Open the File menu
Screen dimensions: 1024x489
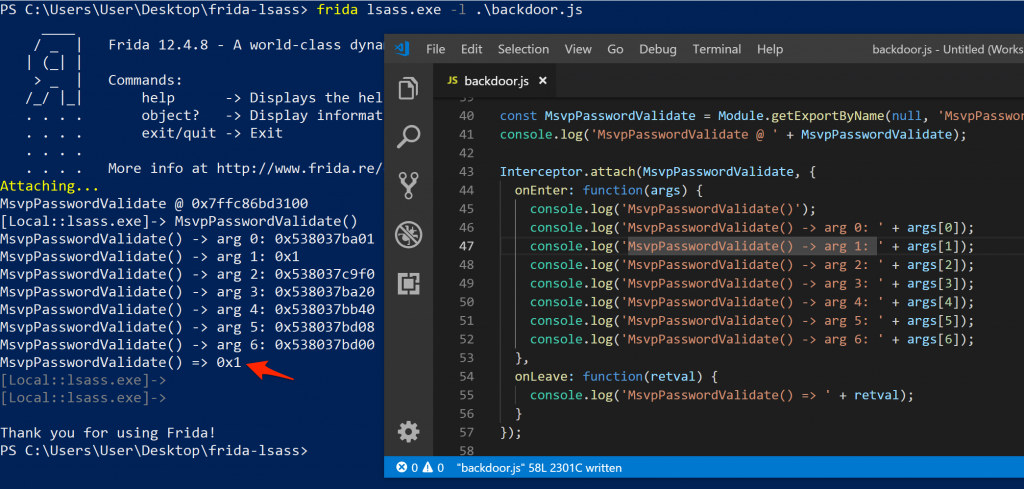coord(436,49)
